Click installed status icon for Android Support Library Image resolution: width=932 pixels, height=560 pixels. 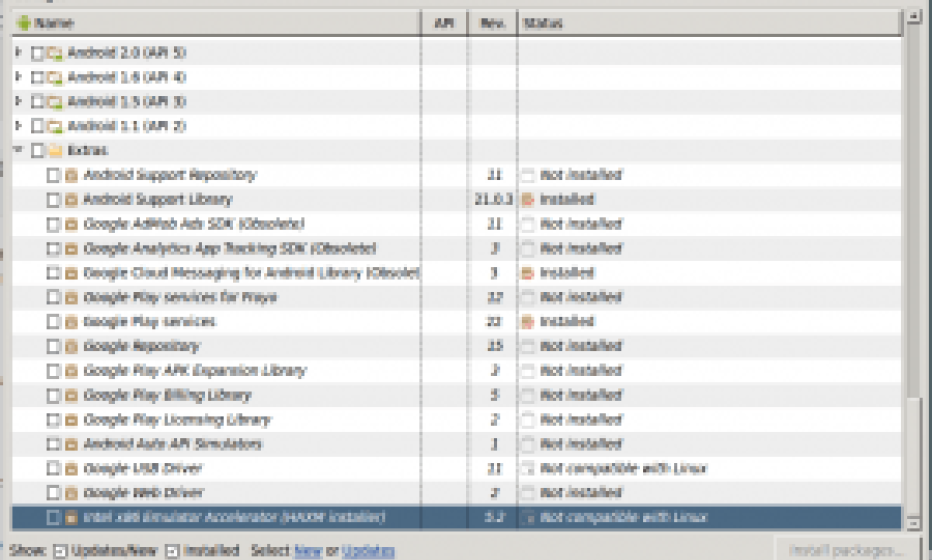[x=528, y=200]
